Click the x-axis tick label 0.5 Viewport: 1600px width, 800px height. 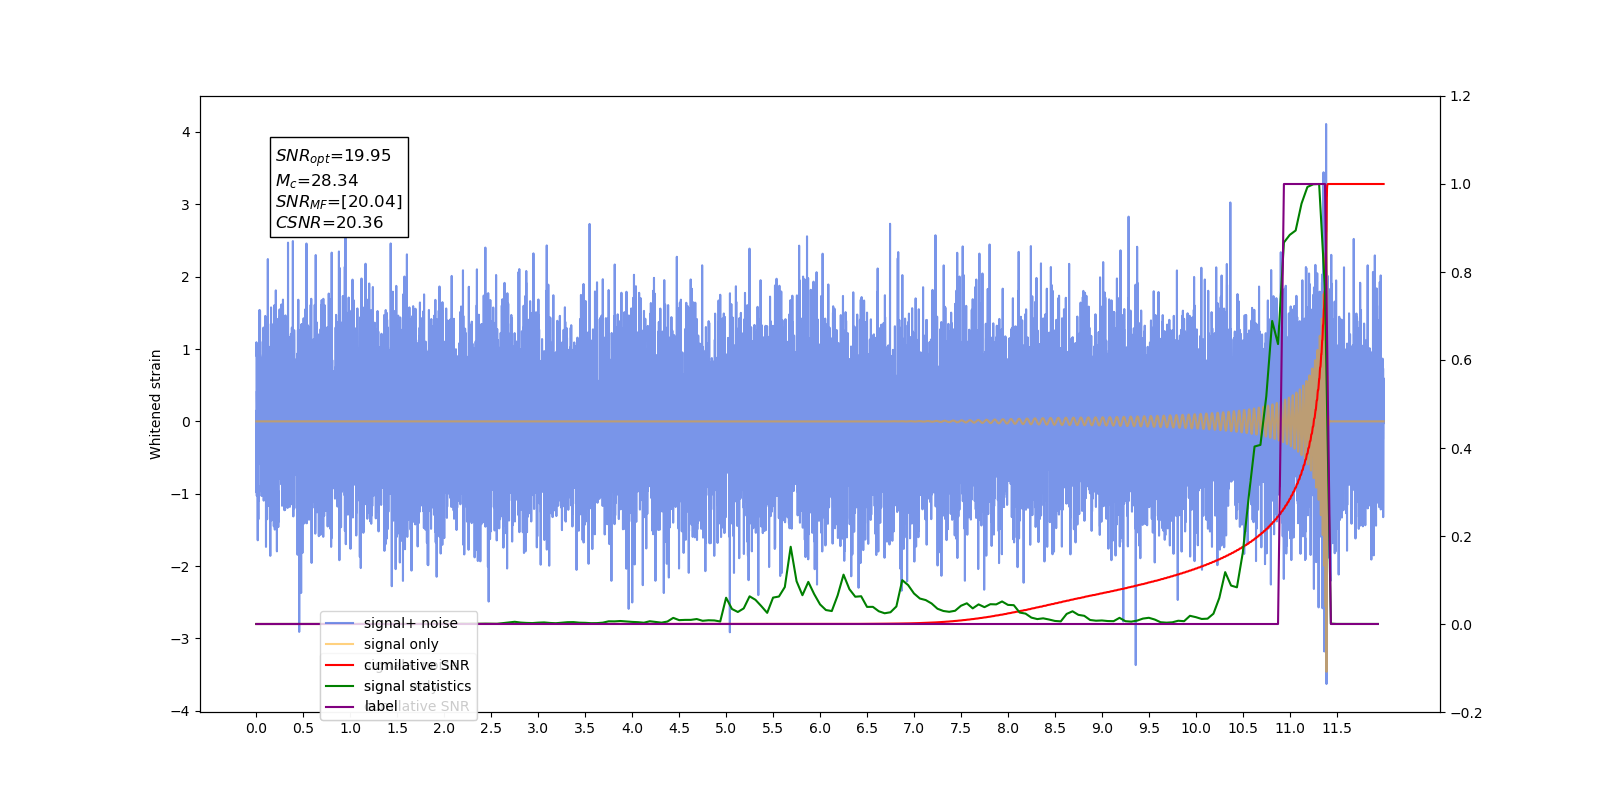coord(303,728)
